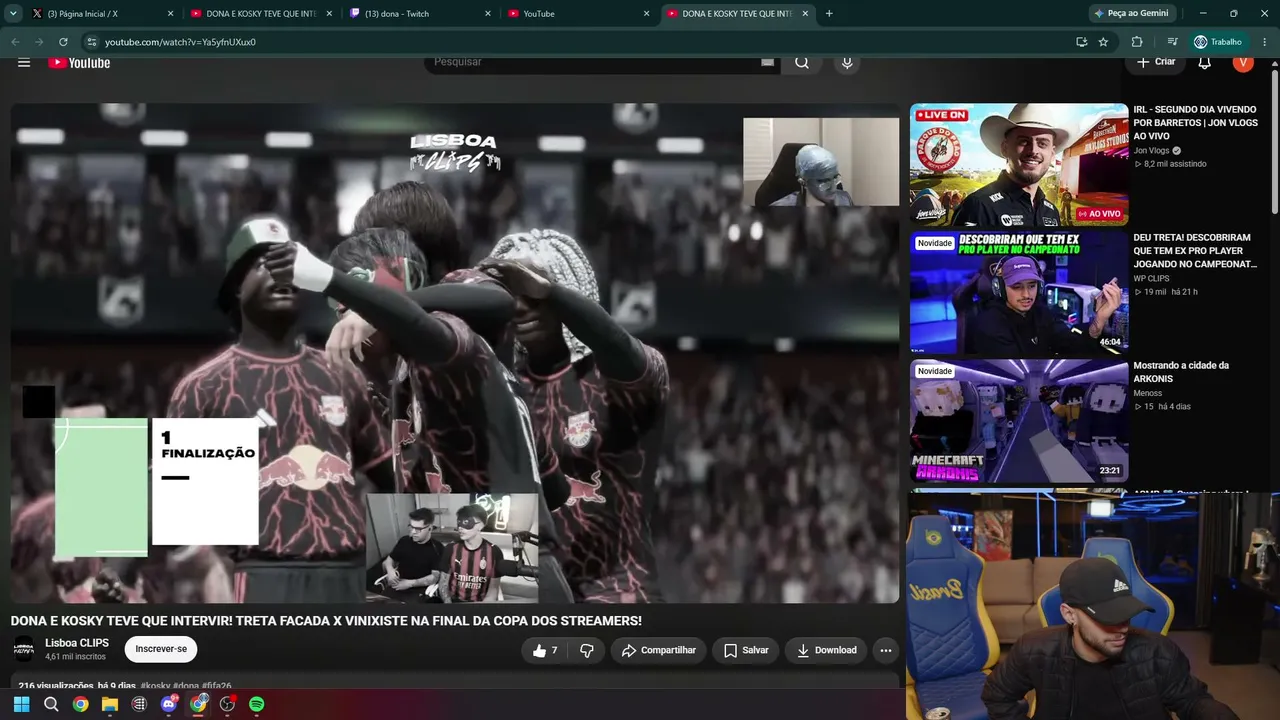This screenshot has height=720, width=1280.
Task: Open the YouTube account avatar menu
Action: coord(1243,62)
